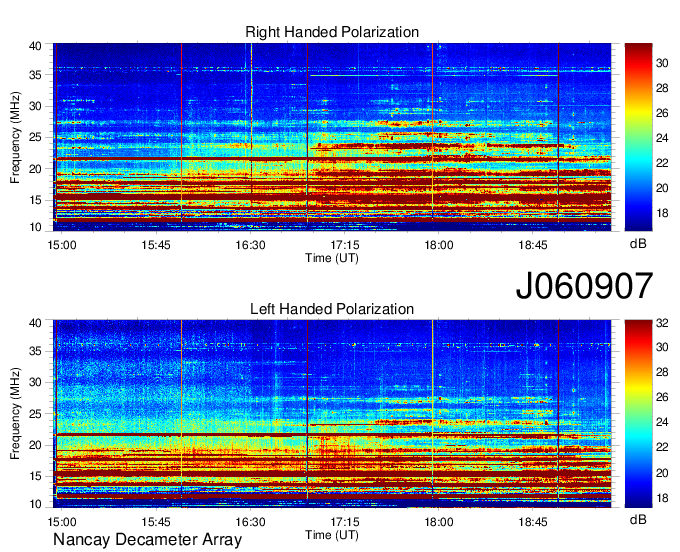Click the J060907 label
Image resolution: width=680 pixels, height=552 pixels.
[584, 286]
